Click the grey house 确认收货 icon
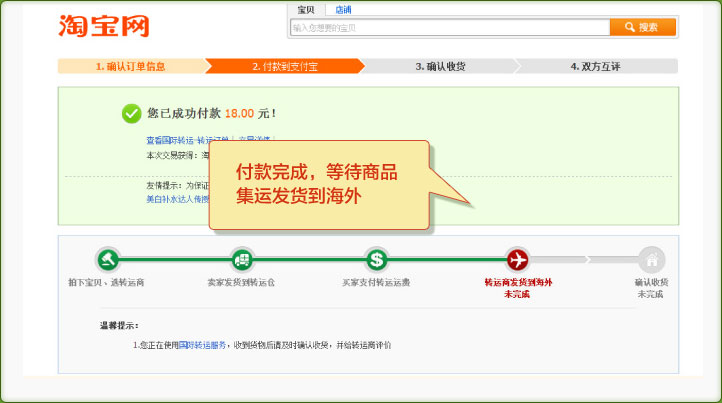Image resolution: width=722 pixels, height=403 pixels. [x=652, y=259]
